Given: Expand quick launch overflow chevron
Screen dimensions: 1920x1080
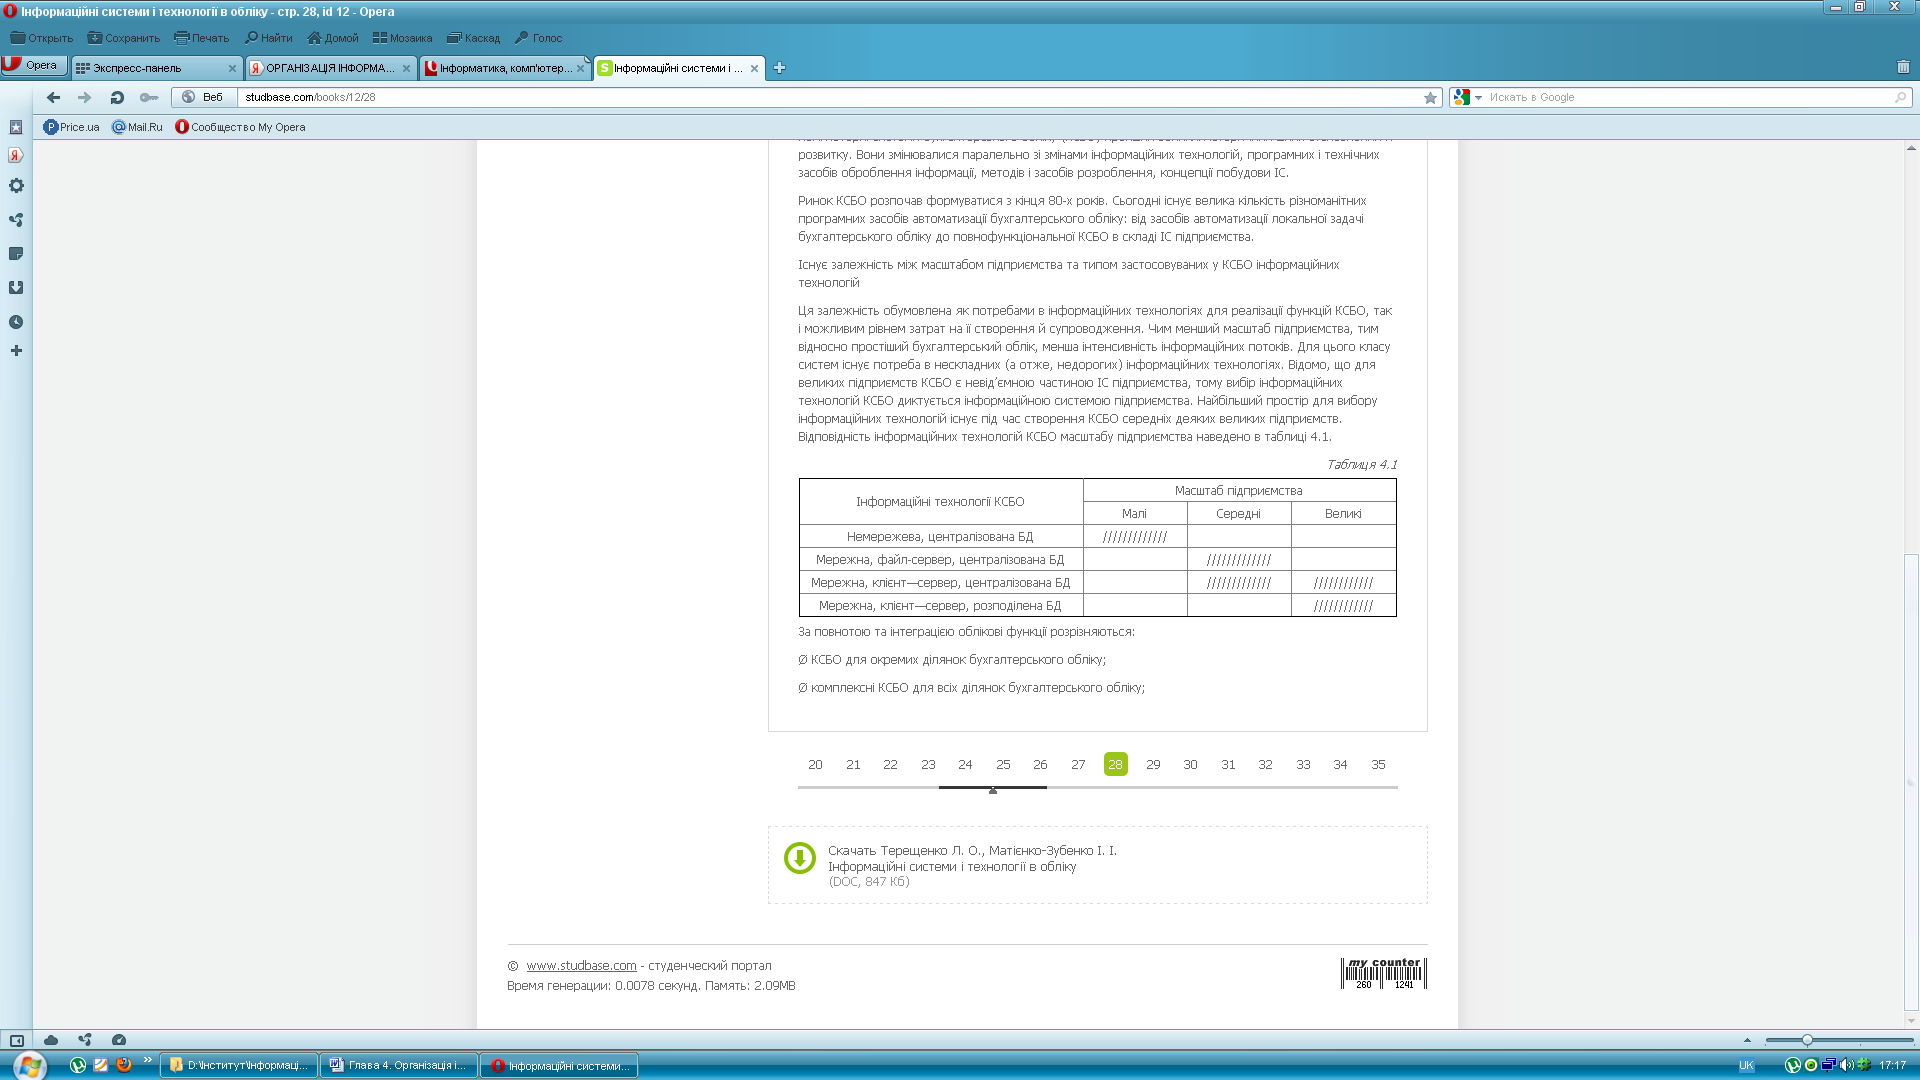Looking at the screenshot, I should [x=148, y=1060].
